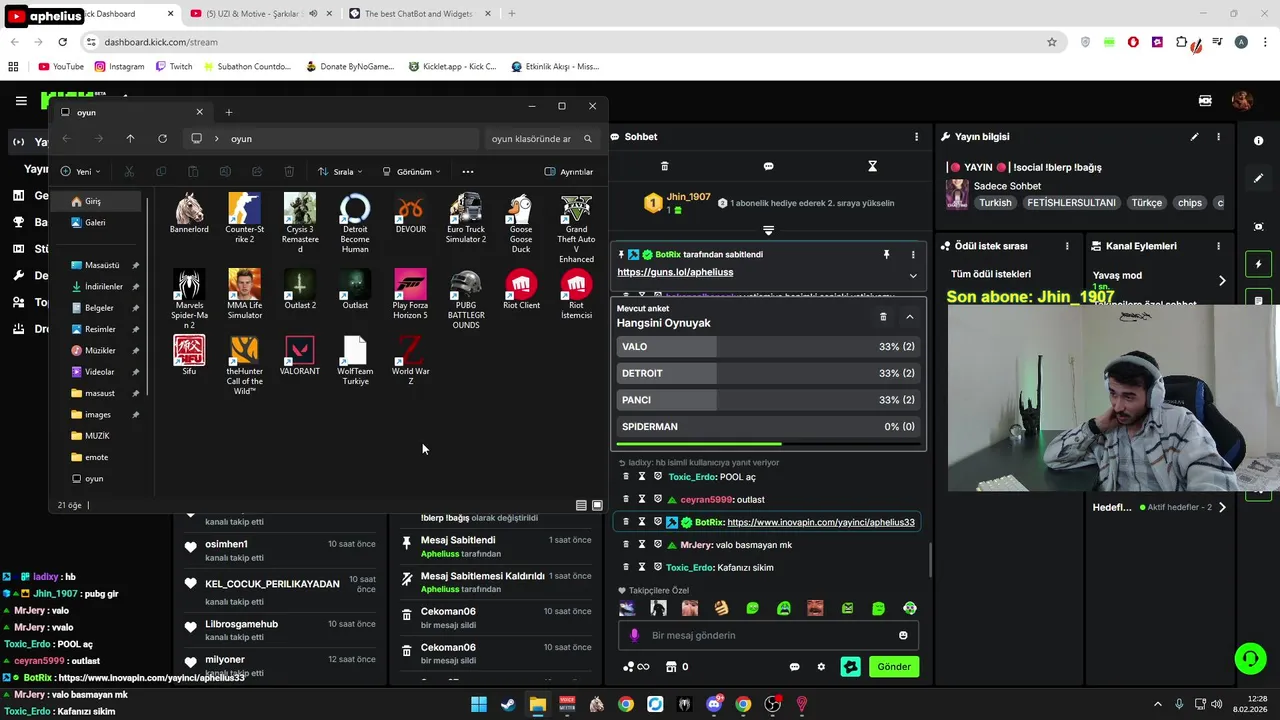Select the Riot Client shortcut
The width and height of the screenshot is (1280, 720).
tap(521, 290)
